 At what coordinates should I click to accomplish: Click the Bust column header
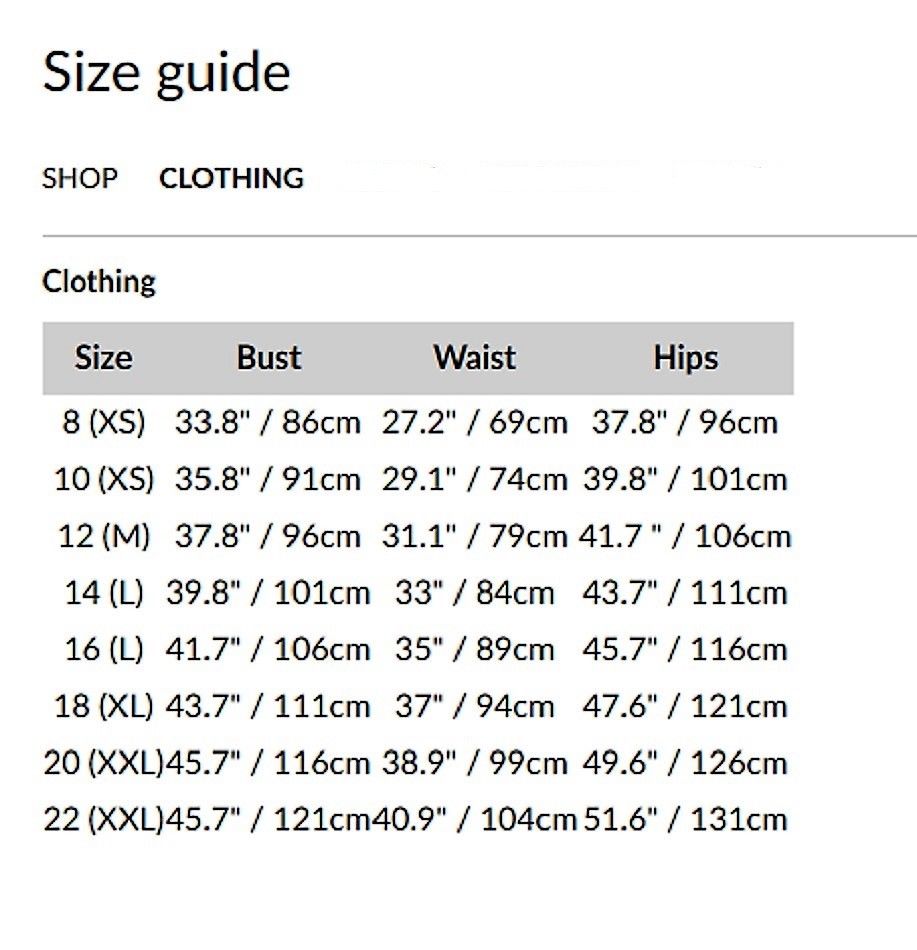(x=269, y=358)
